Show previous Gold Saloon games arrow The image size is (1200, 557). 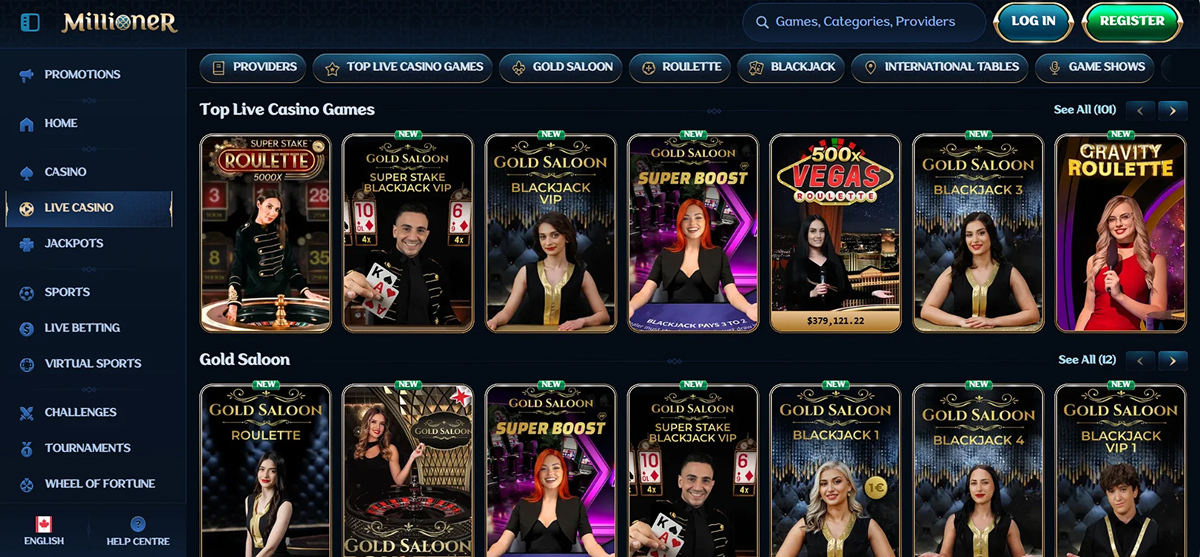(1141, 360)
